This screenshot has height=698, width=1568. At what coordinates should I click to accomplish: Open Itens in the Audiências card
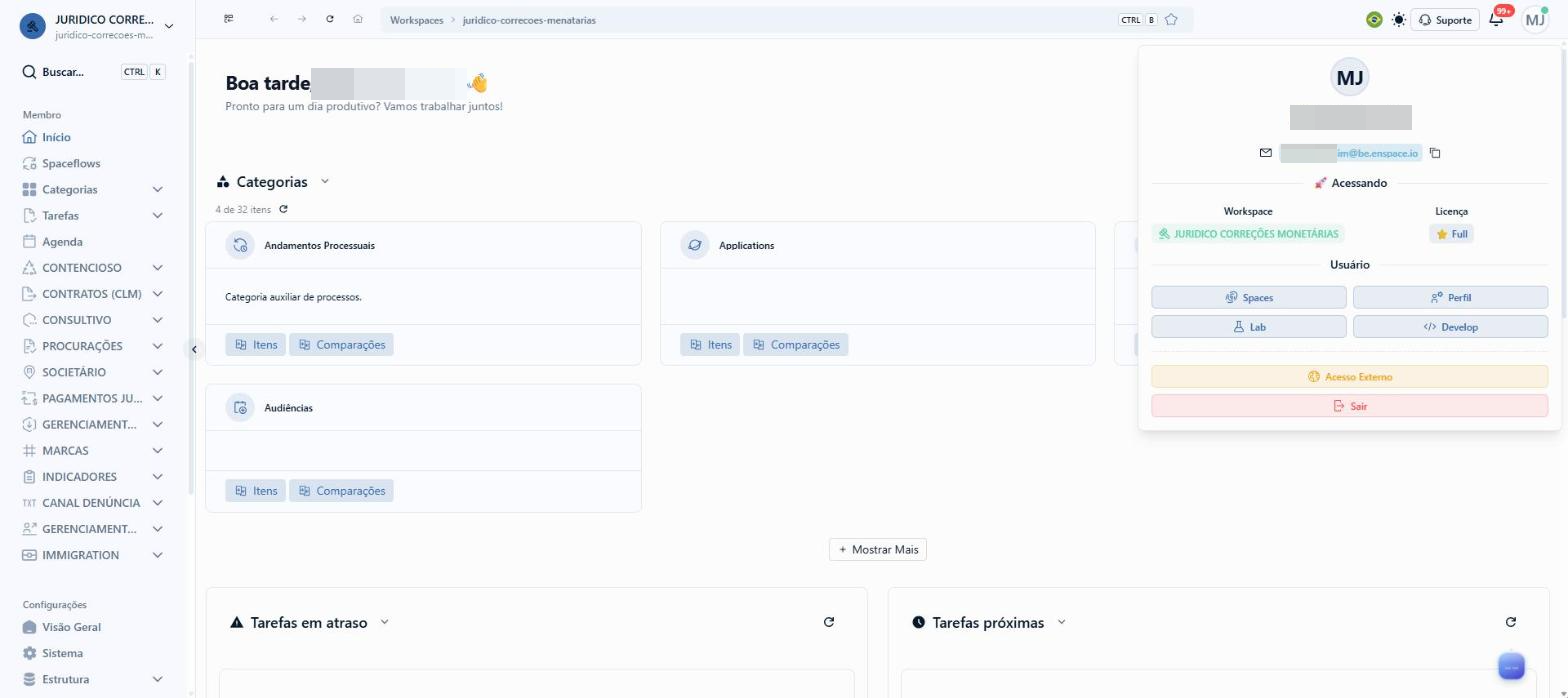[x=255, y=491]
